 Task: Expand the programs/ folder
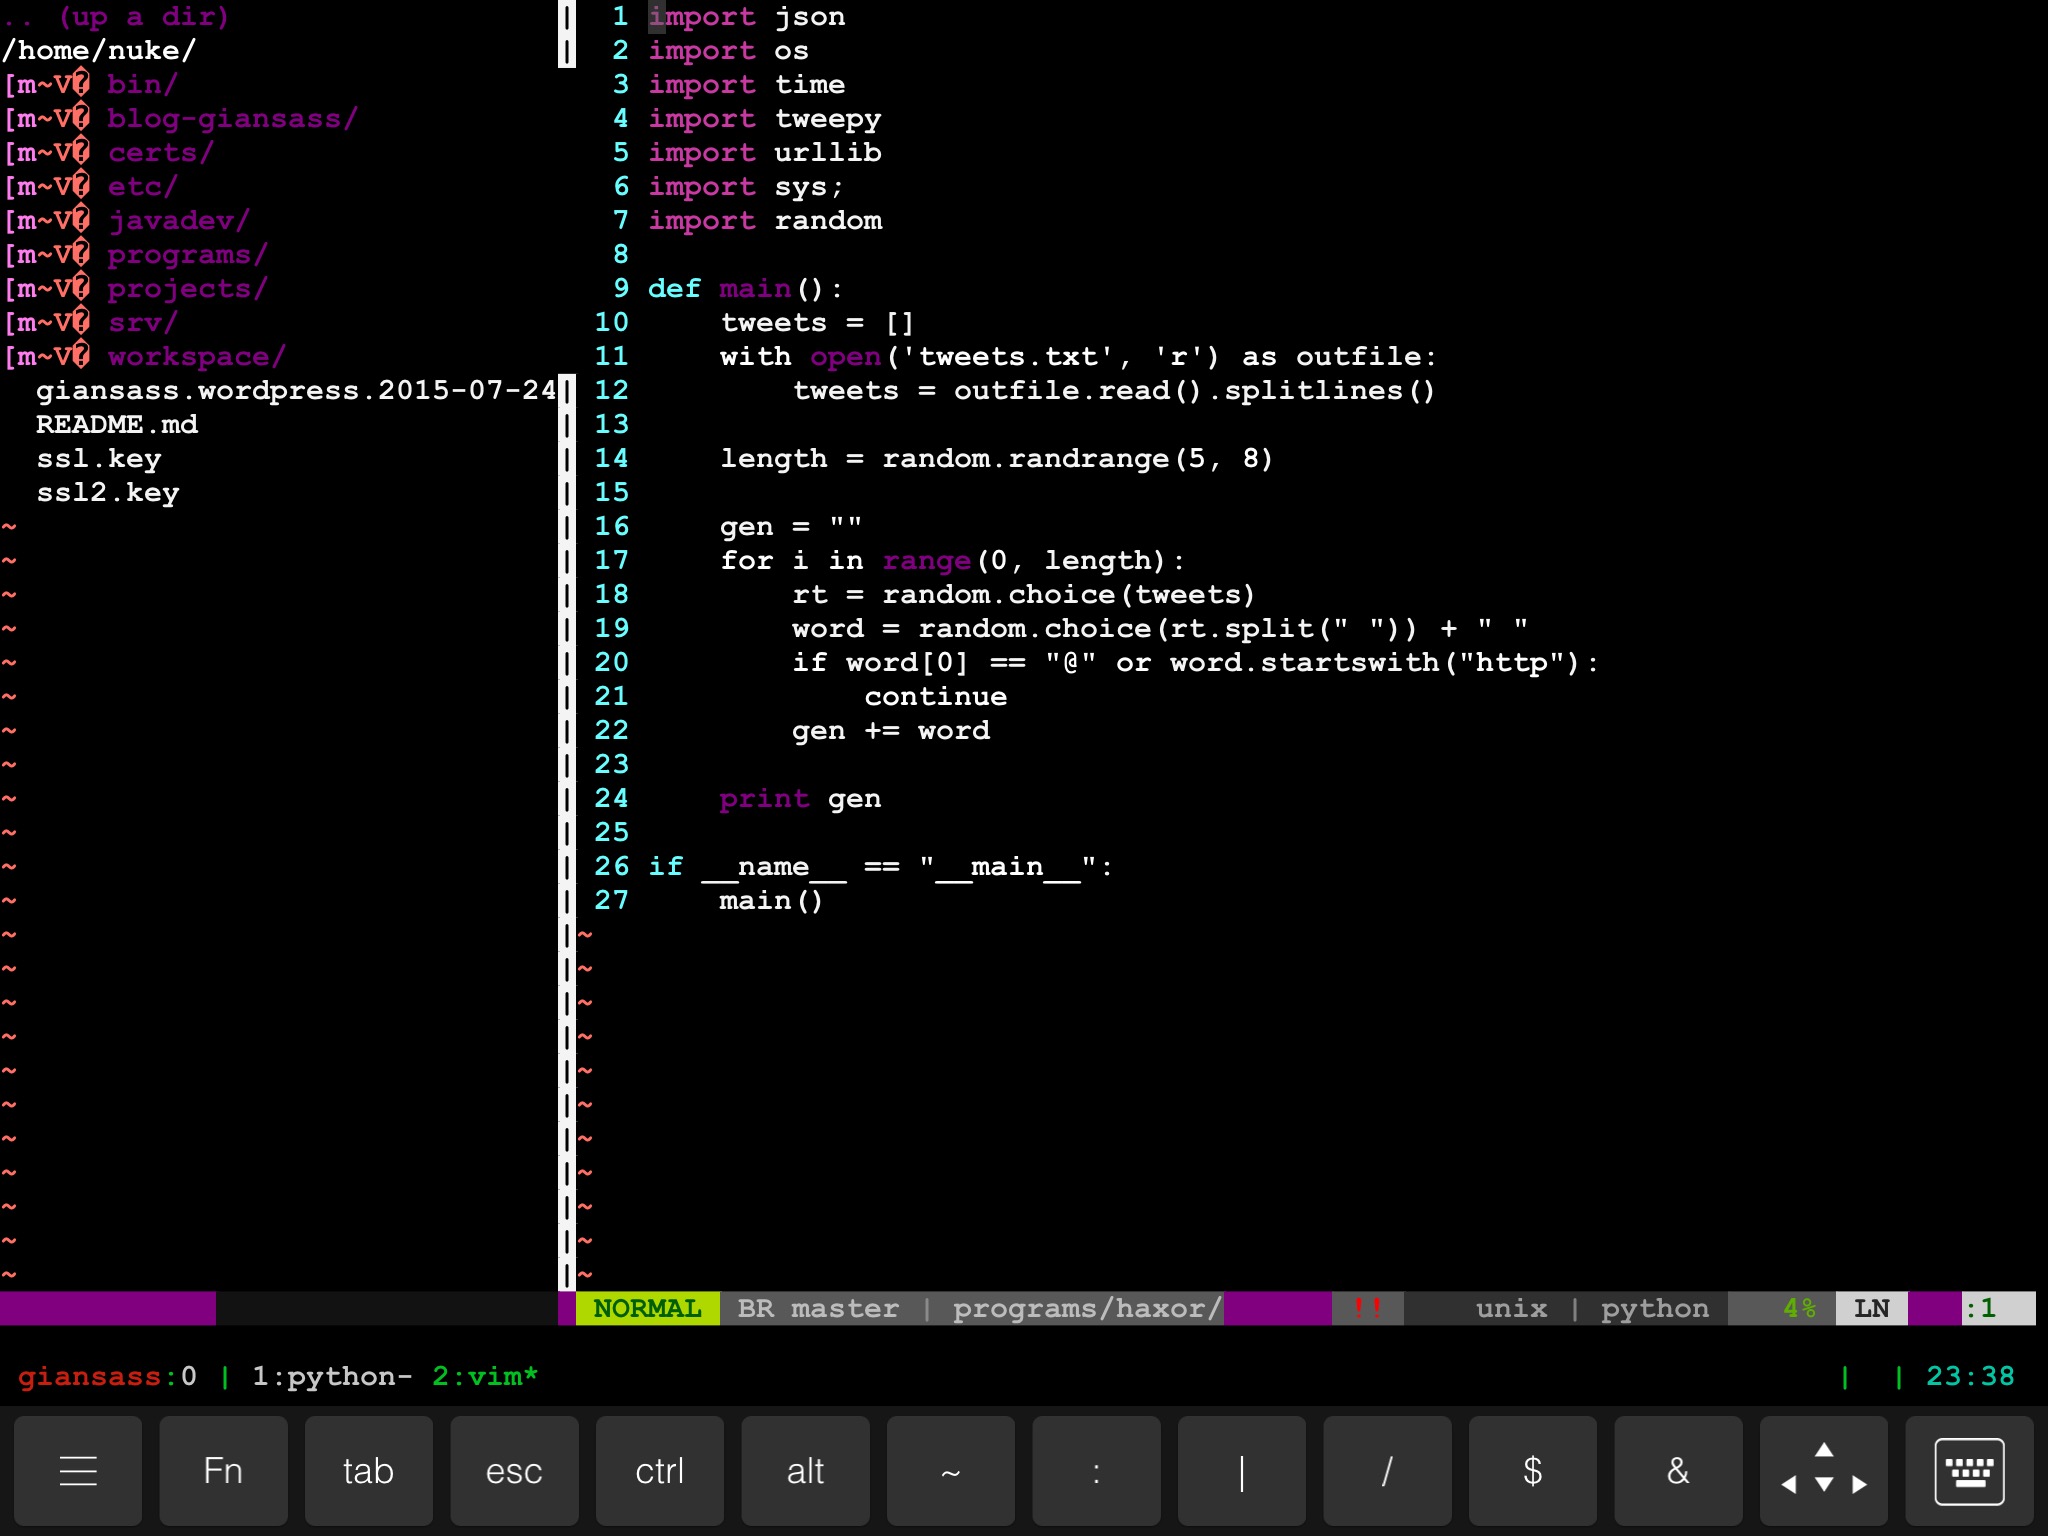(187, 255)
